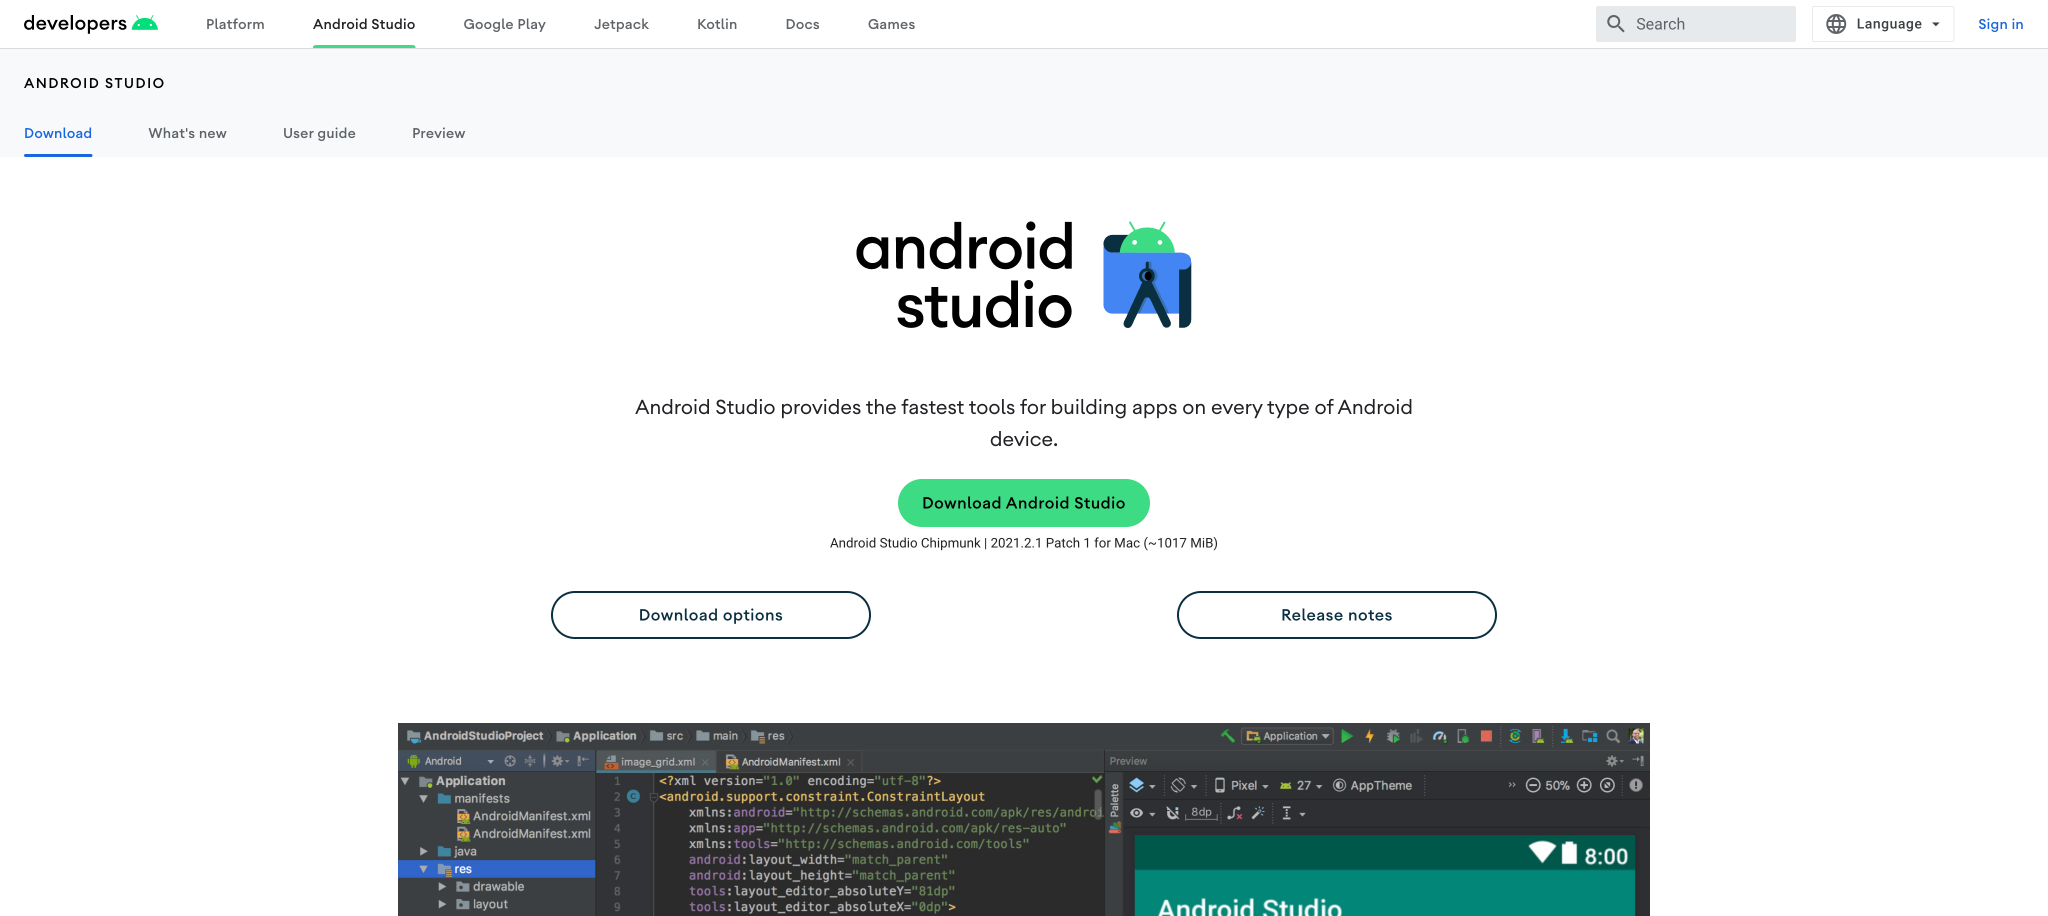Open the Jetpack nav item
Image resolution: width=2048 pixels, height=916 pixels.
pyautogui.click(x=621, y=24)
